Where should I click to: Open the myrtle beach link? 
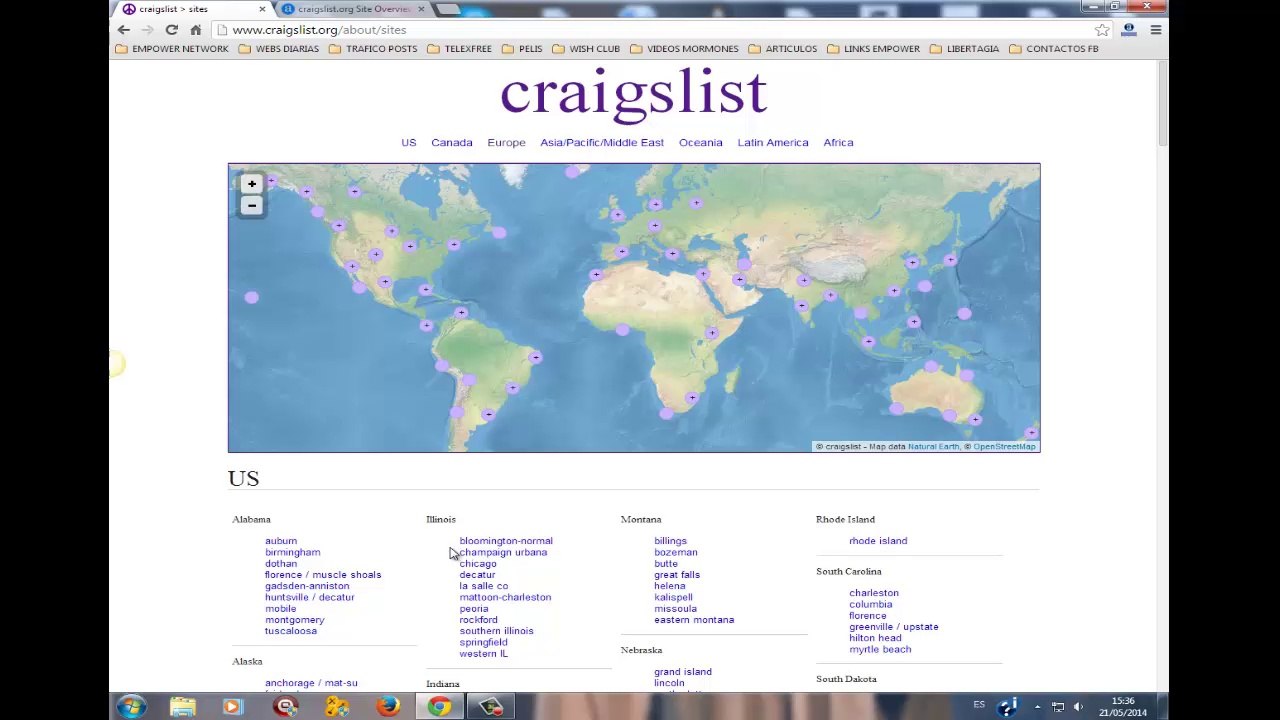coord(880,649)
